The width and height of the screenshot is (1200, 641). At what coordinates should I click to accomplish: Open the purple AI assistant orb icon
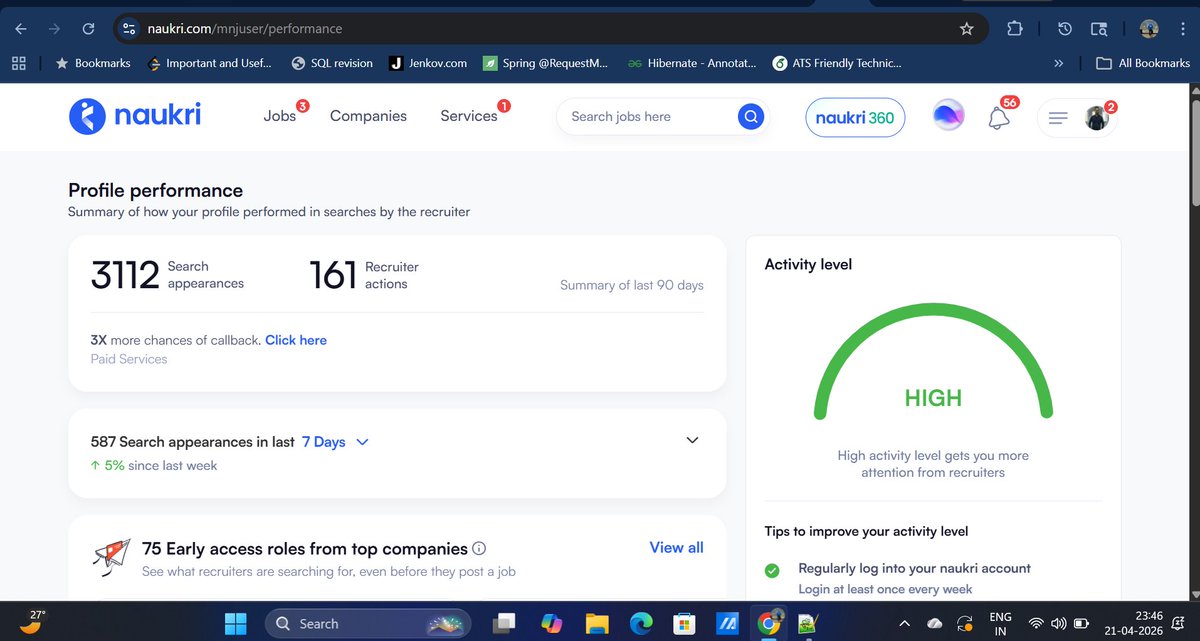click(948, 116)
